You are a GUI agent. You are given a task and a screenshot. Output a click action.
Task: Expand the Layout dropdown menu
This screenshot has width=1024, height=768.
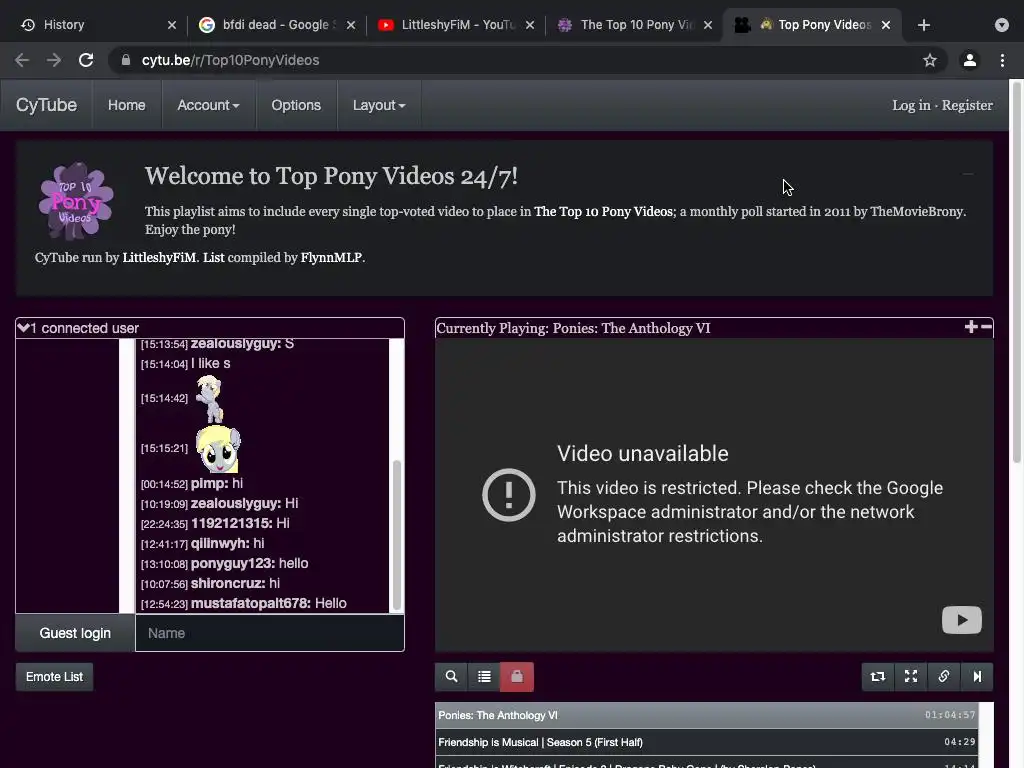pyautogui.click(x=379, y=105)
